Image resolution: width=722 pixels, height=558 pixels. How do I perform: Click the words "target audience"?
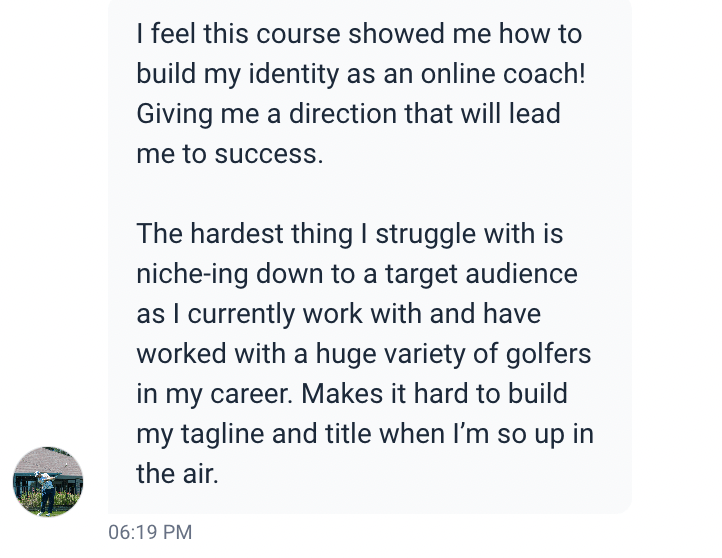(481, 274)
